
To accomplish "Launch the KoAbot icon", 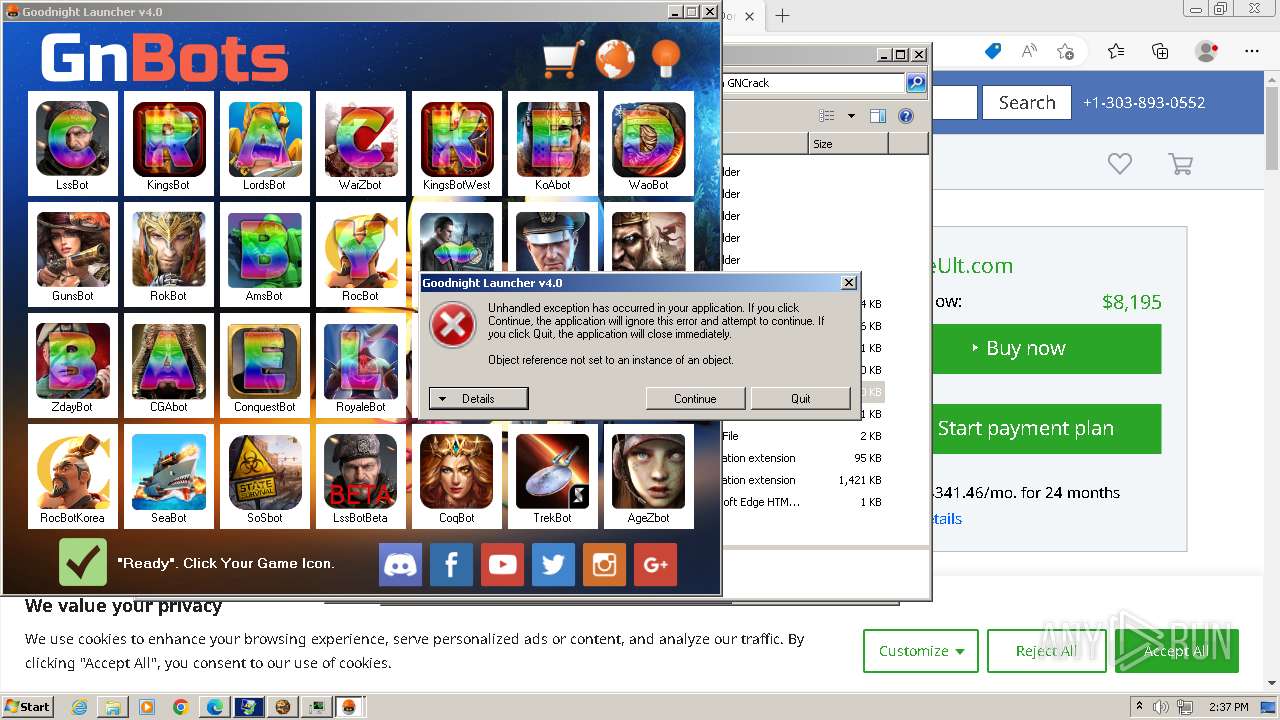I will pyautogui.click(x=552, y=142).
